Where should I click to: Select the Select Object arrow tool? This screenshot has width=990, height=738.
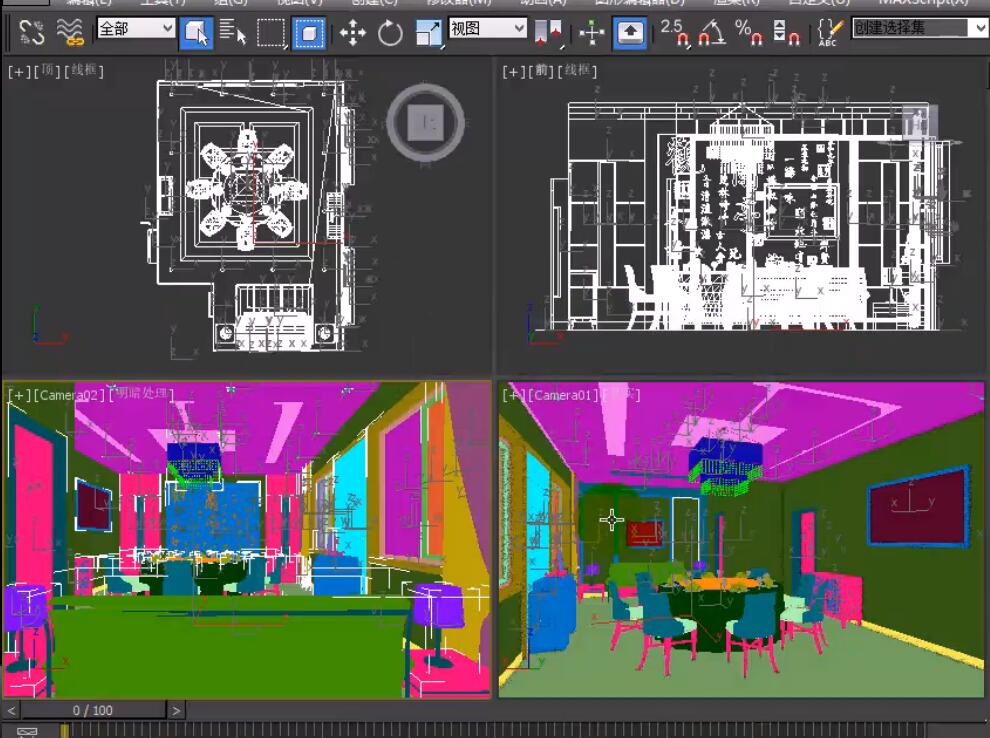click(196, 33)
